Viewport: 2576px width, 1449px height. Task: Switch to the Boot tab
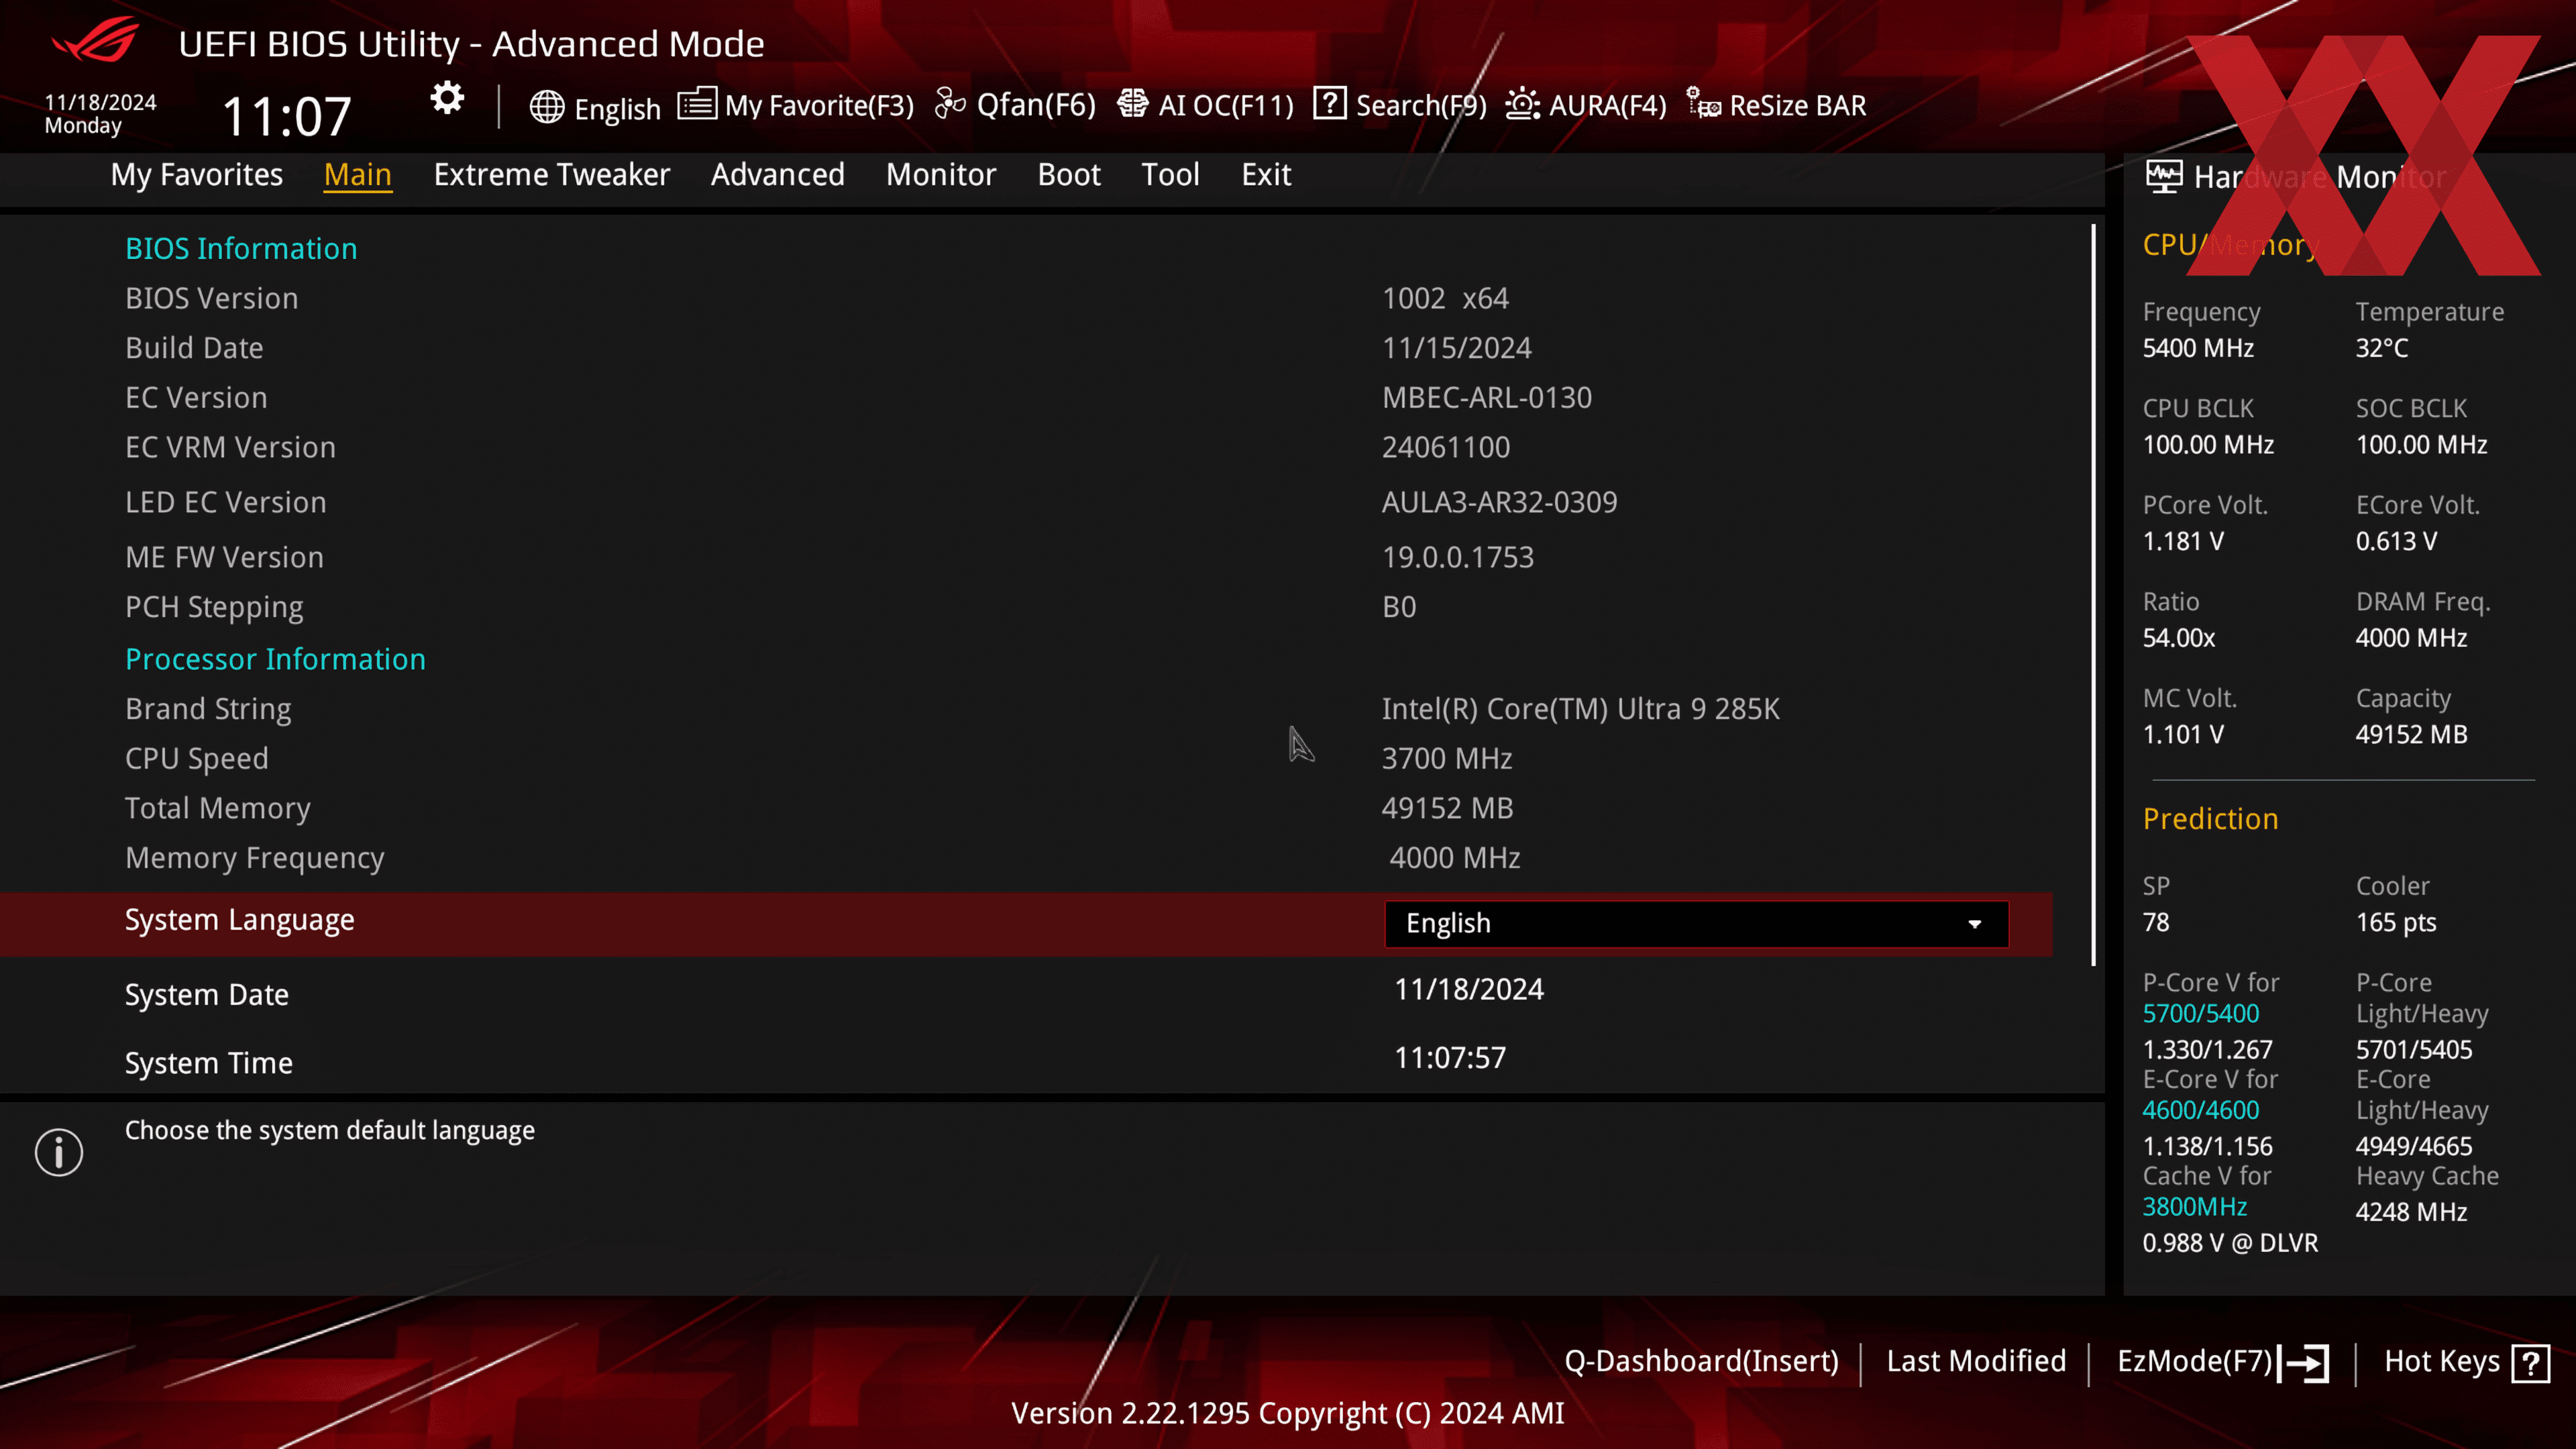pyautogui.click(x=1068, y=174)
